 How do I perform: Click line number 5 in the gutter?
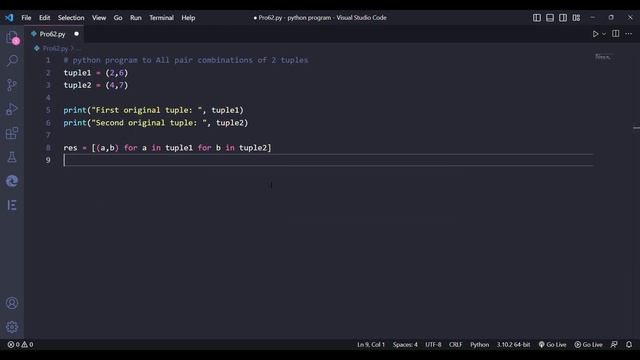[48, 110]
